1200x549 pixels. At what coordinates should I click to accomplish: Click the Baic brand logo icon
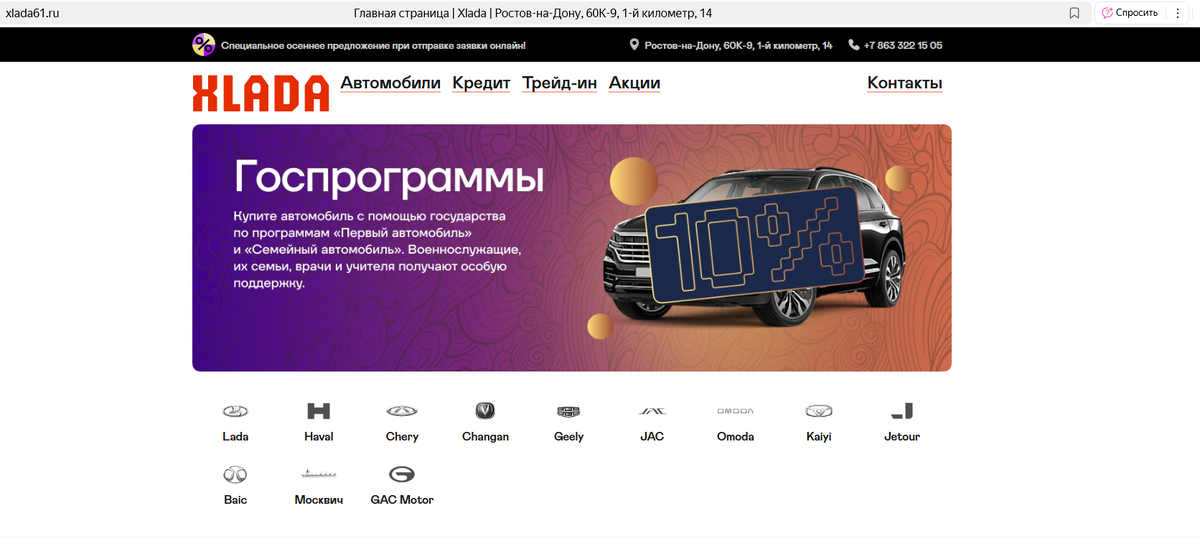click(235, 474)
